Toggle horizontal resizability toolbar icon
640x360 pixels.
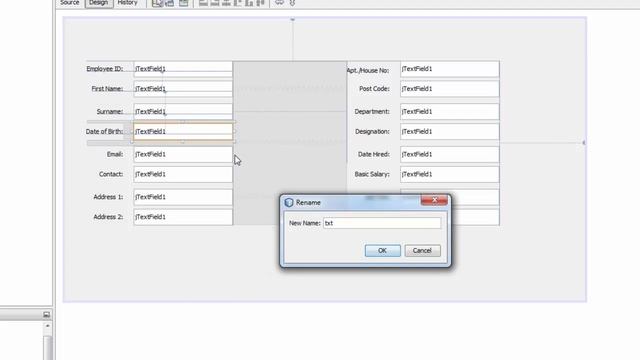coord(279,3)
